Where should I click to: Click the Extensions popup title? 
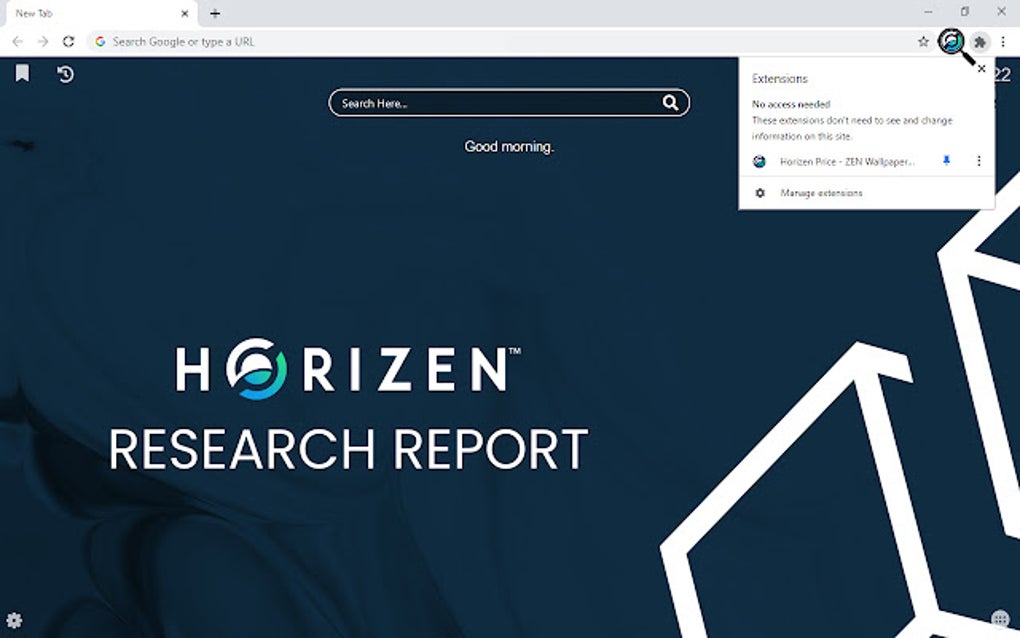coord(779,79)
